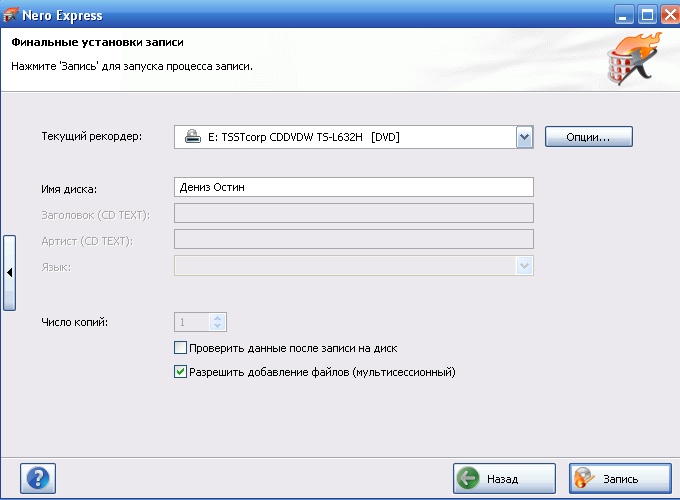This screenshot has width=680, height=500.
Task: Open the Опции... recorder options
Action: click(x=588, y=137)
